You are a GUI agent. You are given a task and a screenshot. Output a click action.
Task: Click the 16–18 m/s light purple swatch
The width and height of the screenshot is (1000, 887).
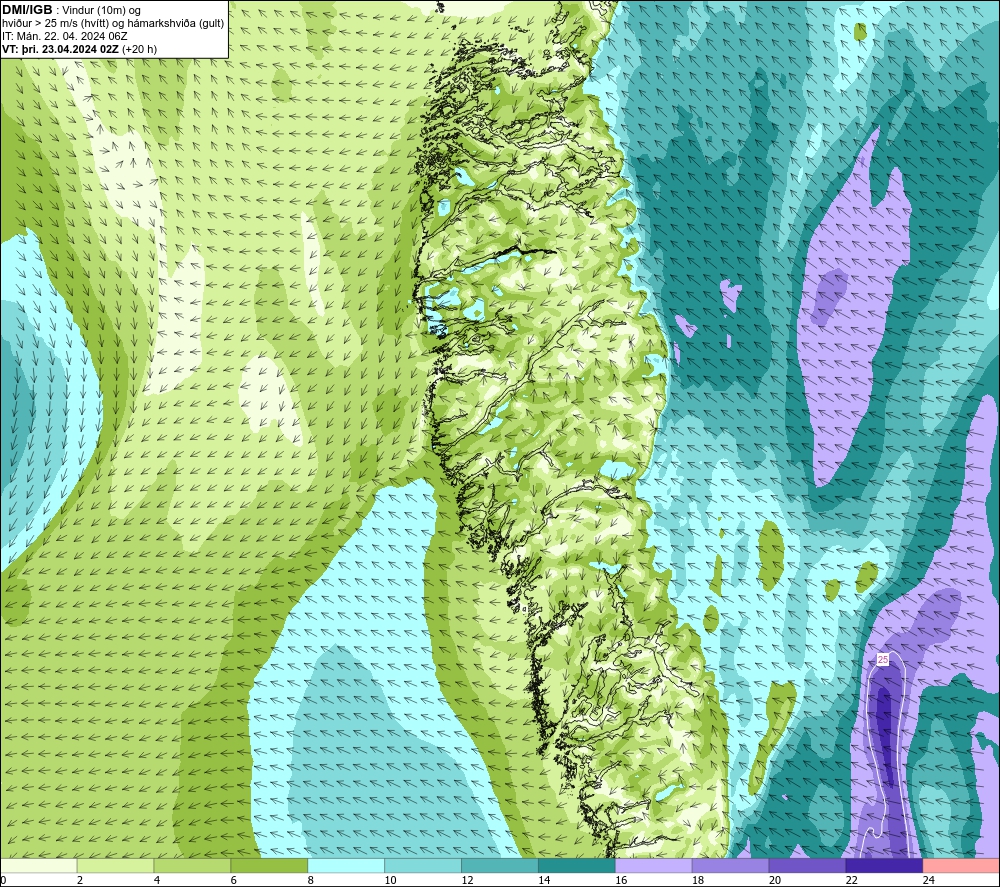654,865
